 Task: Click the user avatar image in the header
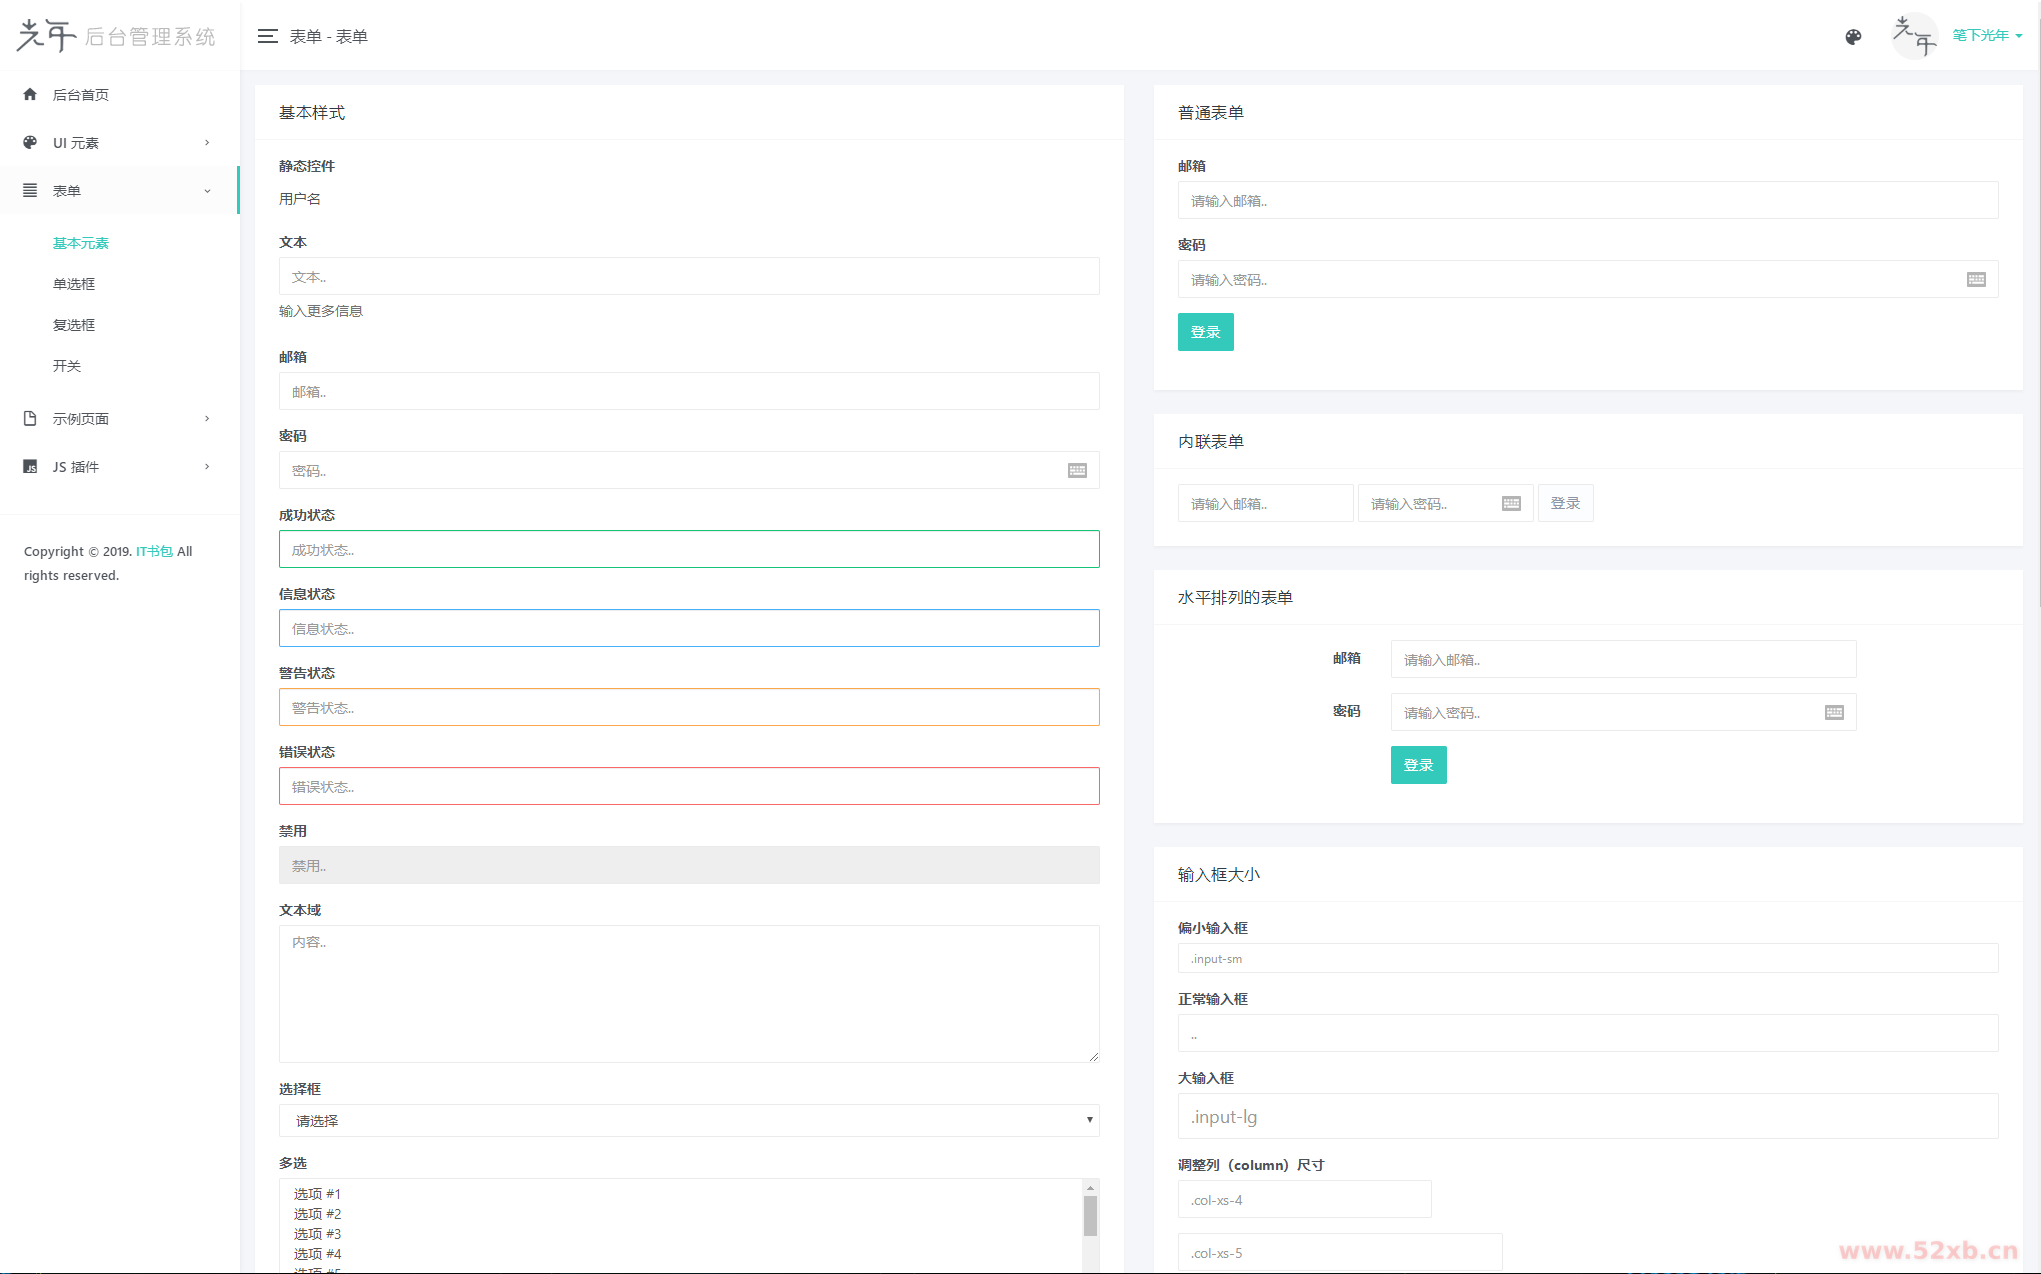[x=1914, y=36]
